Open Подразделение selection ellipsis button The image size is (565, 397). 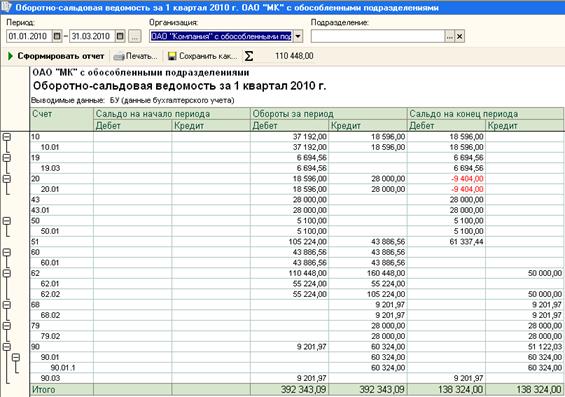click(x=449, y=36)
